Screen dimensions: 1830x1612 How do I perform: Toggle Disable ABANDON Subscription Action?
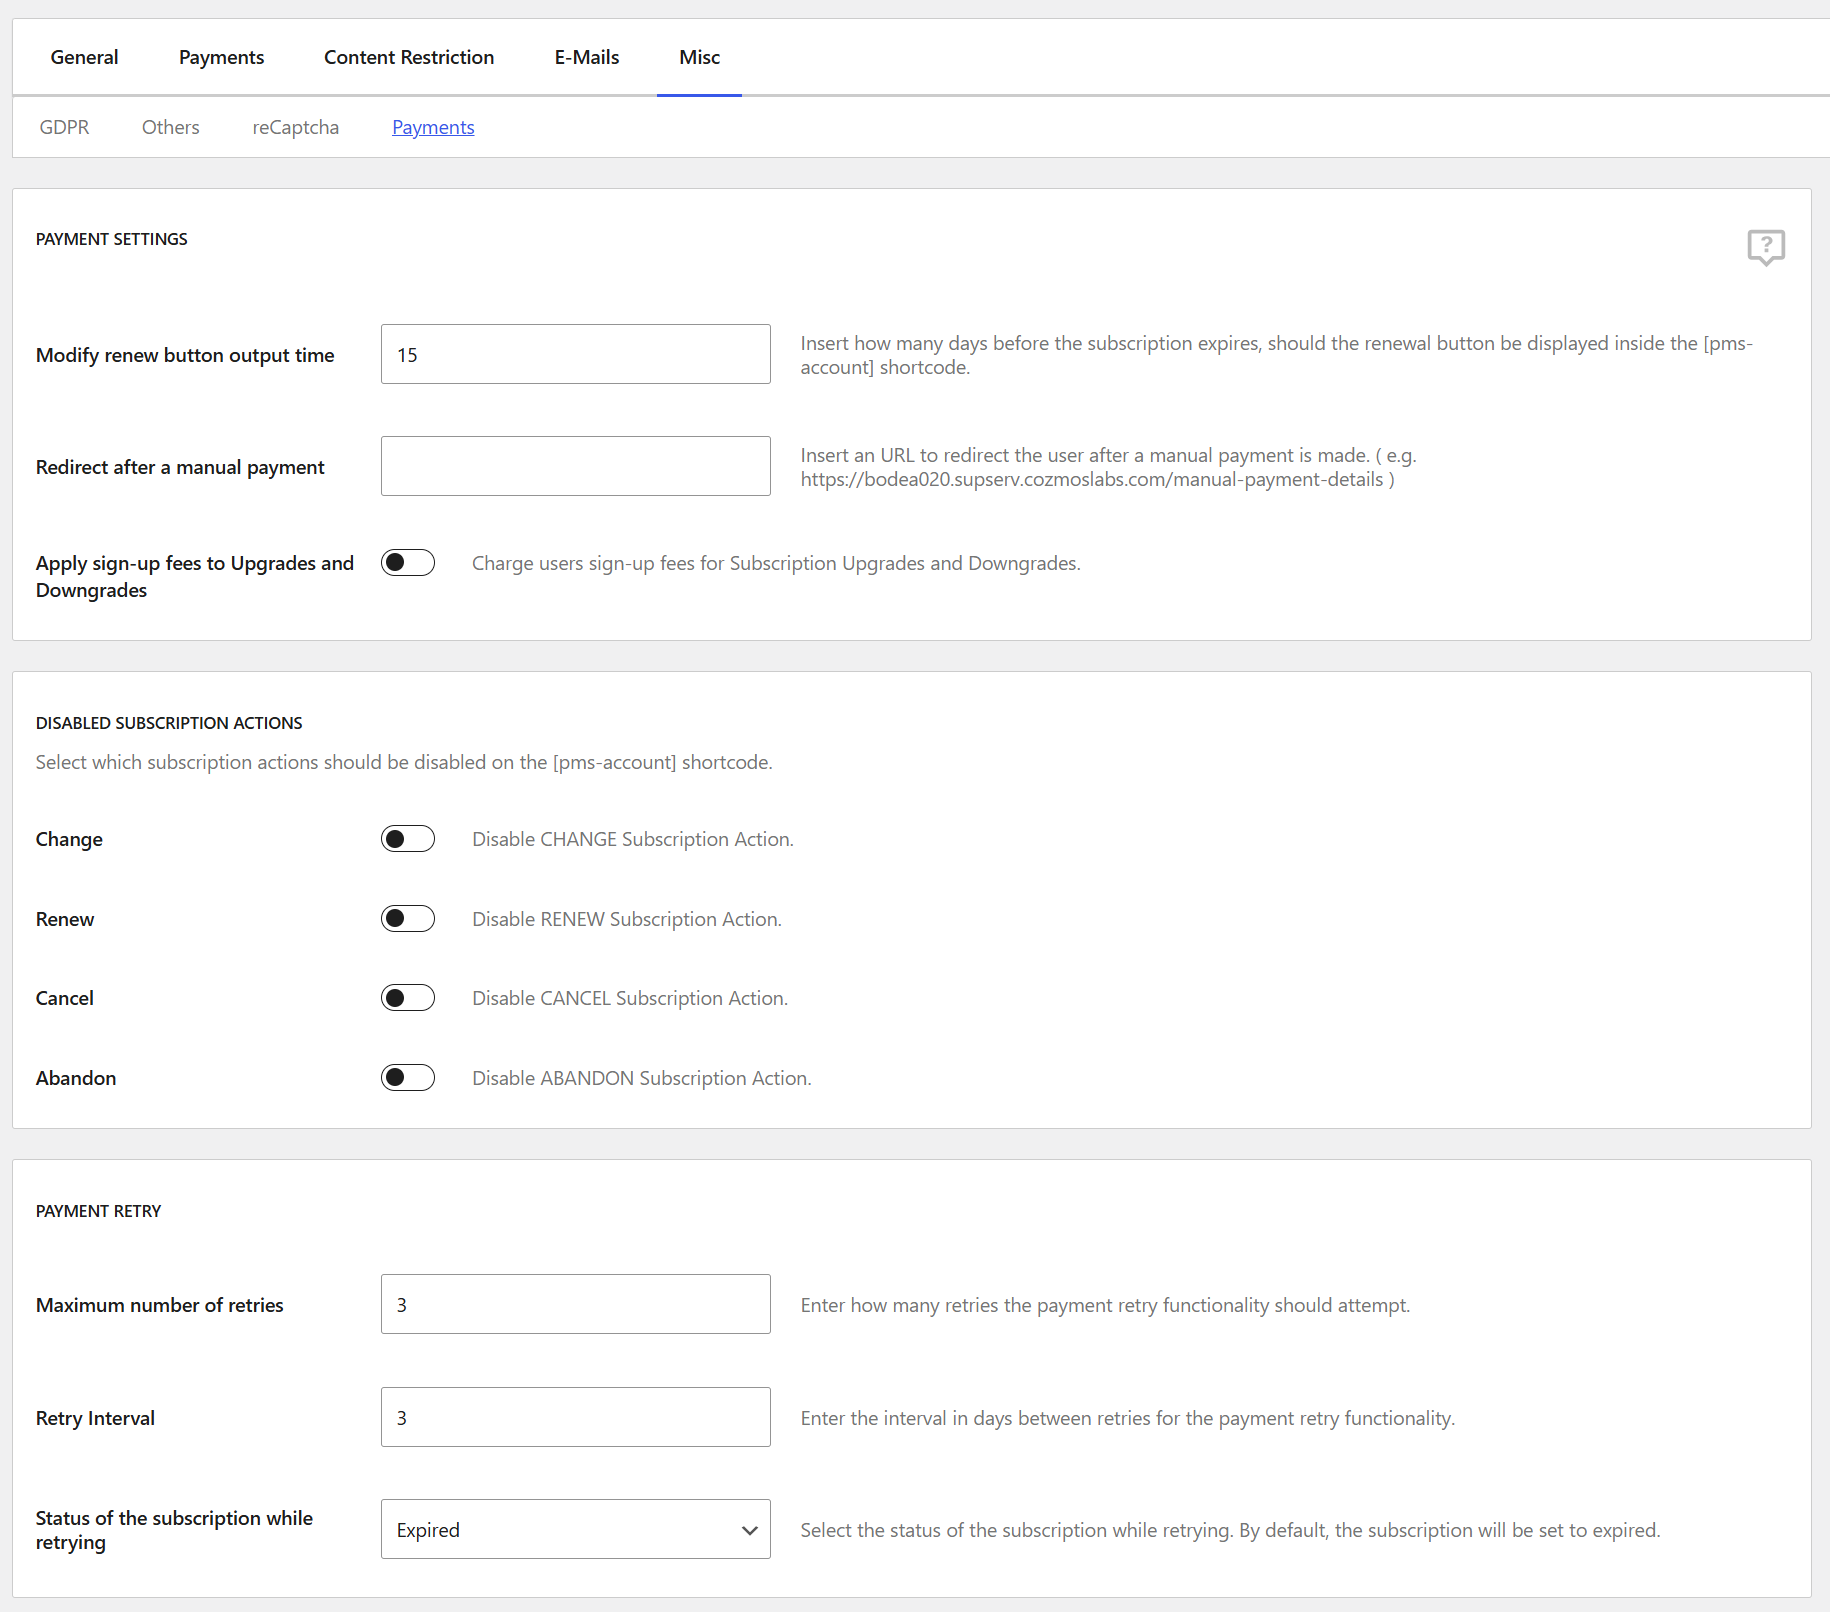(x=408, y=1078)
